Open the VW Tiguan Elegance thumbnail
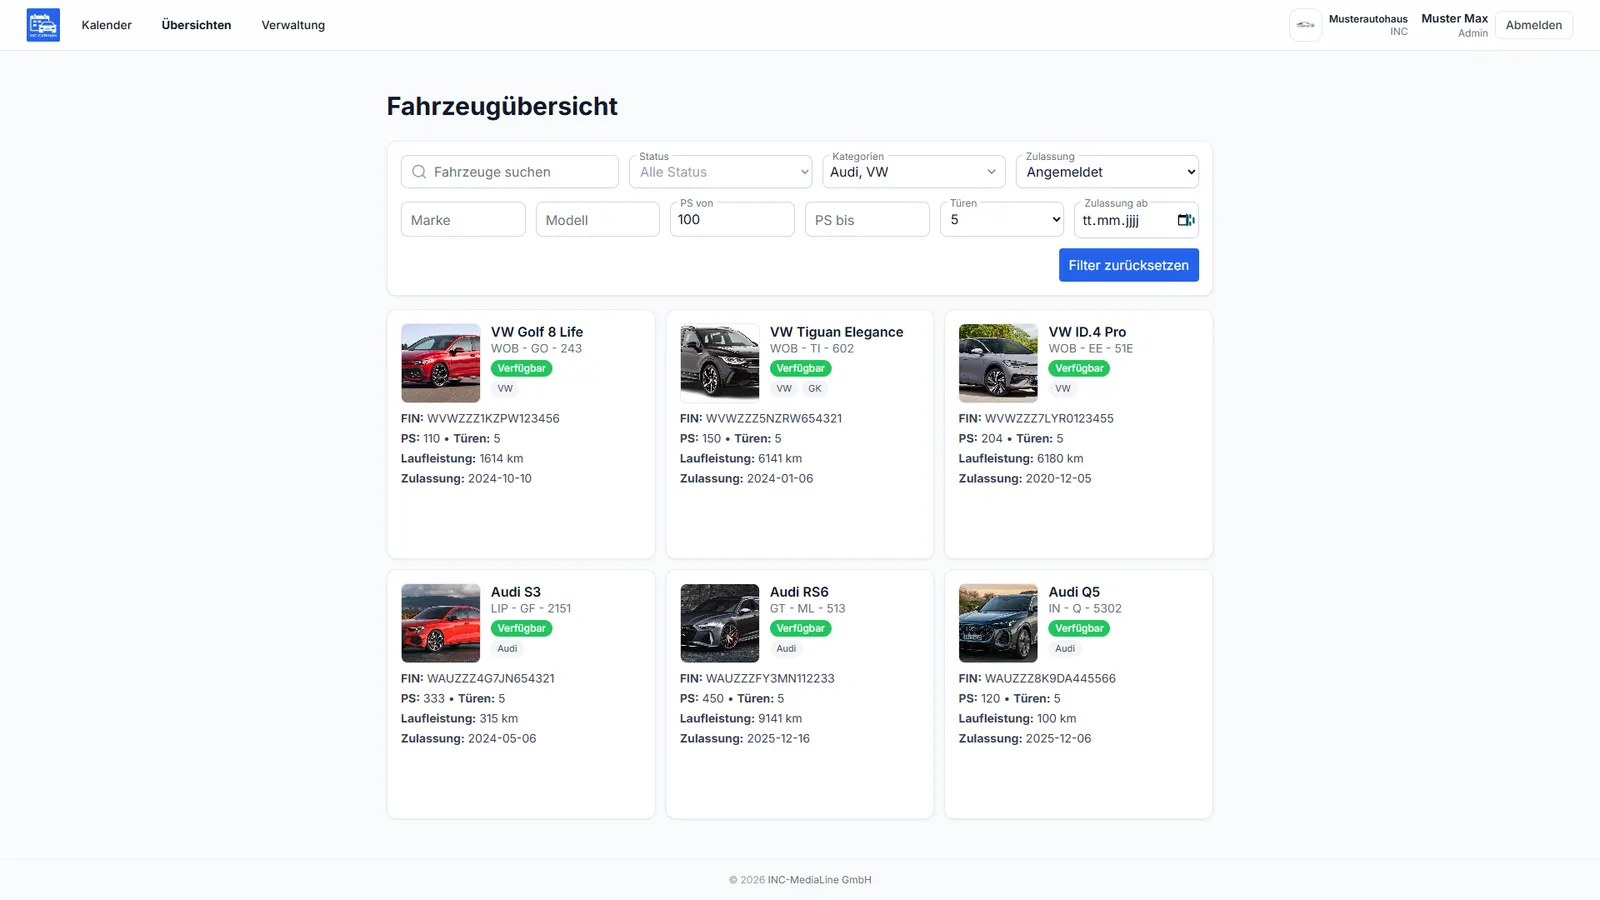The height and width of the screenshot is (900, 1600). click(x=720, y=363)
